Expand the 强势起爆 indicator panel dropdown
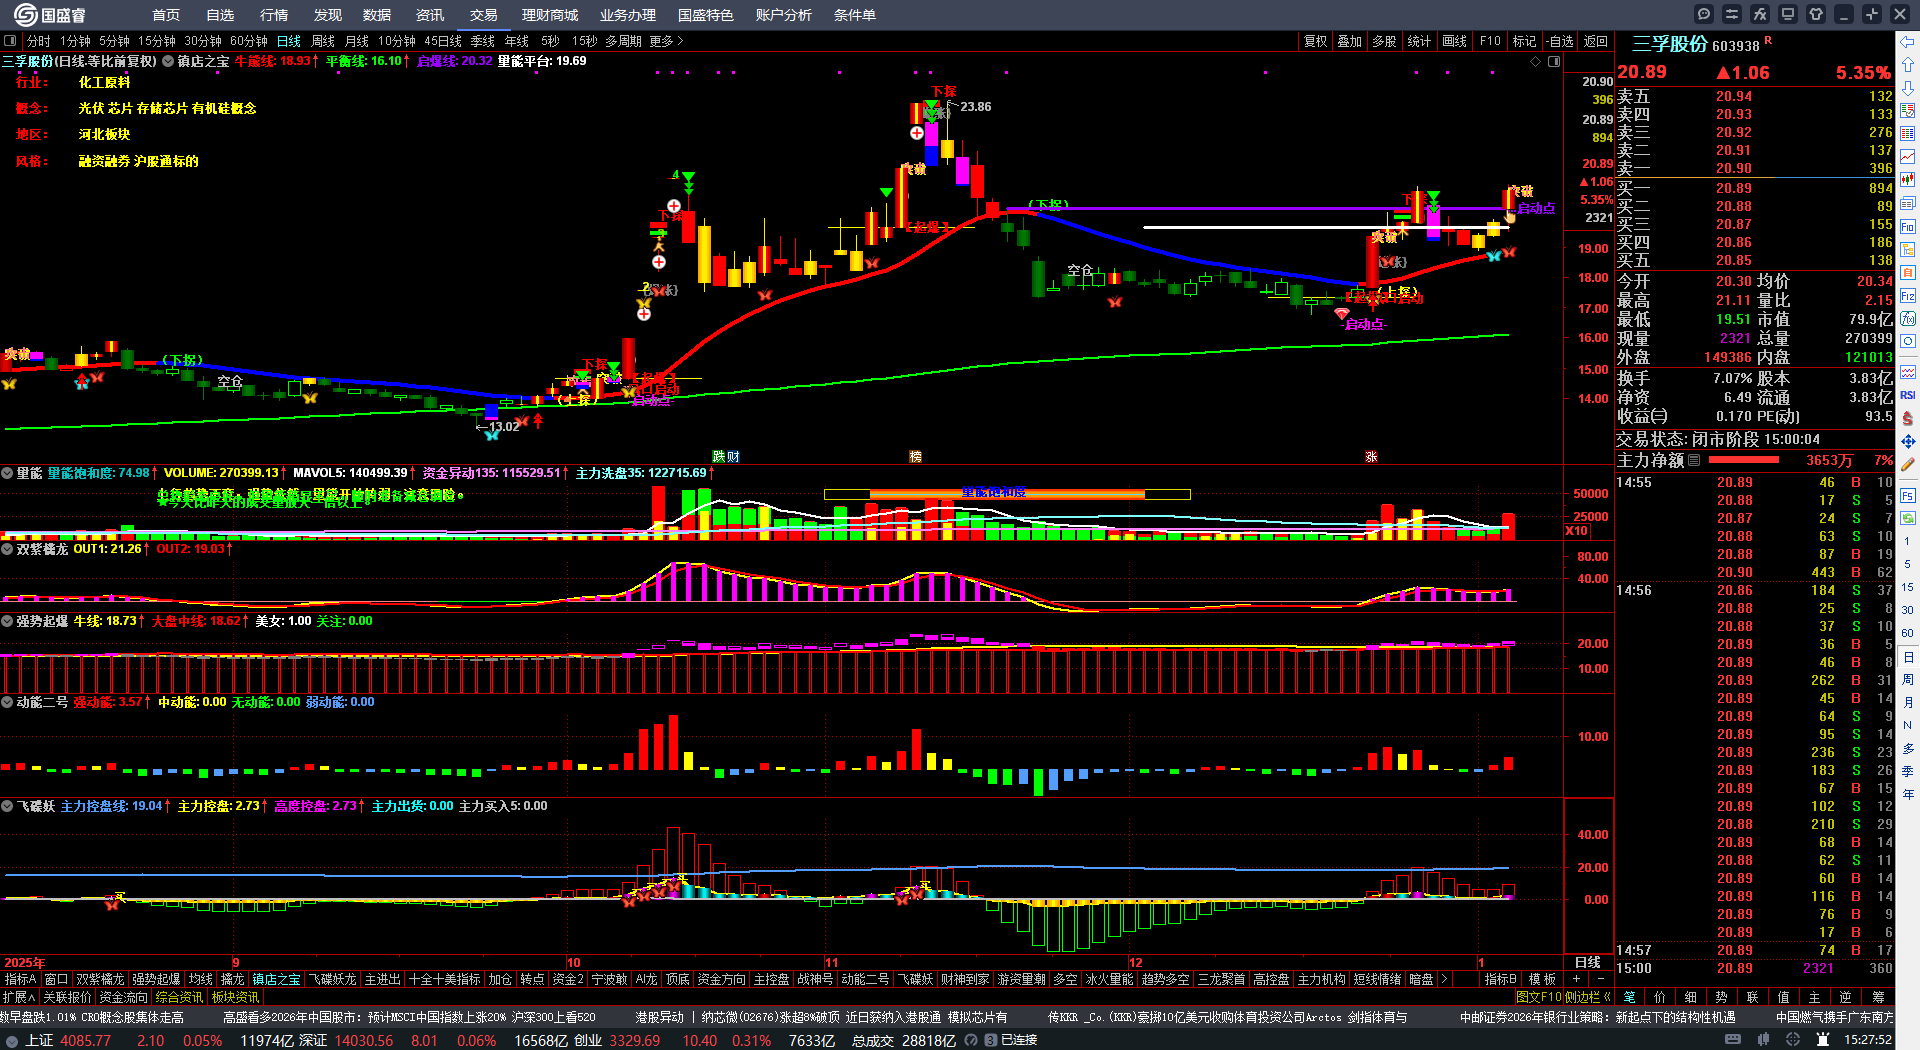The image size is (1920, 1050). 7,621
